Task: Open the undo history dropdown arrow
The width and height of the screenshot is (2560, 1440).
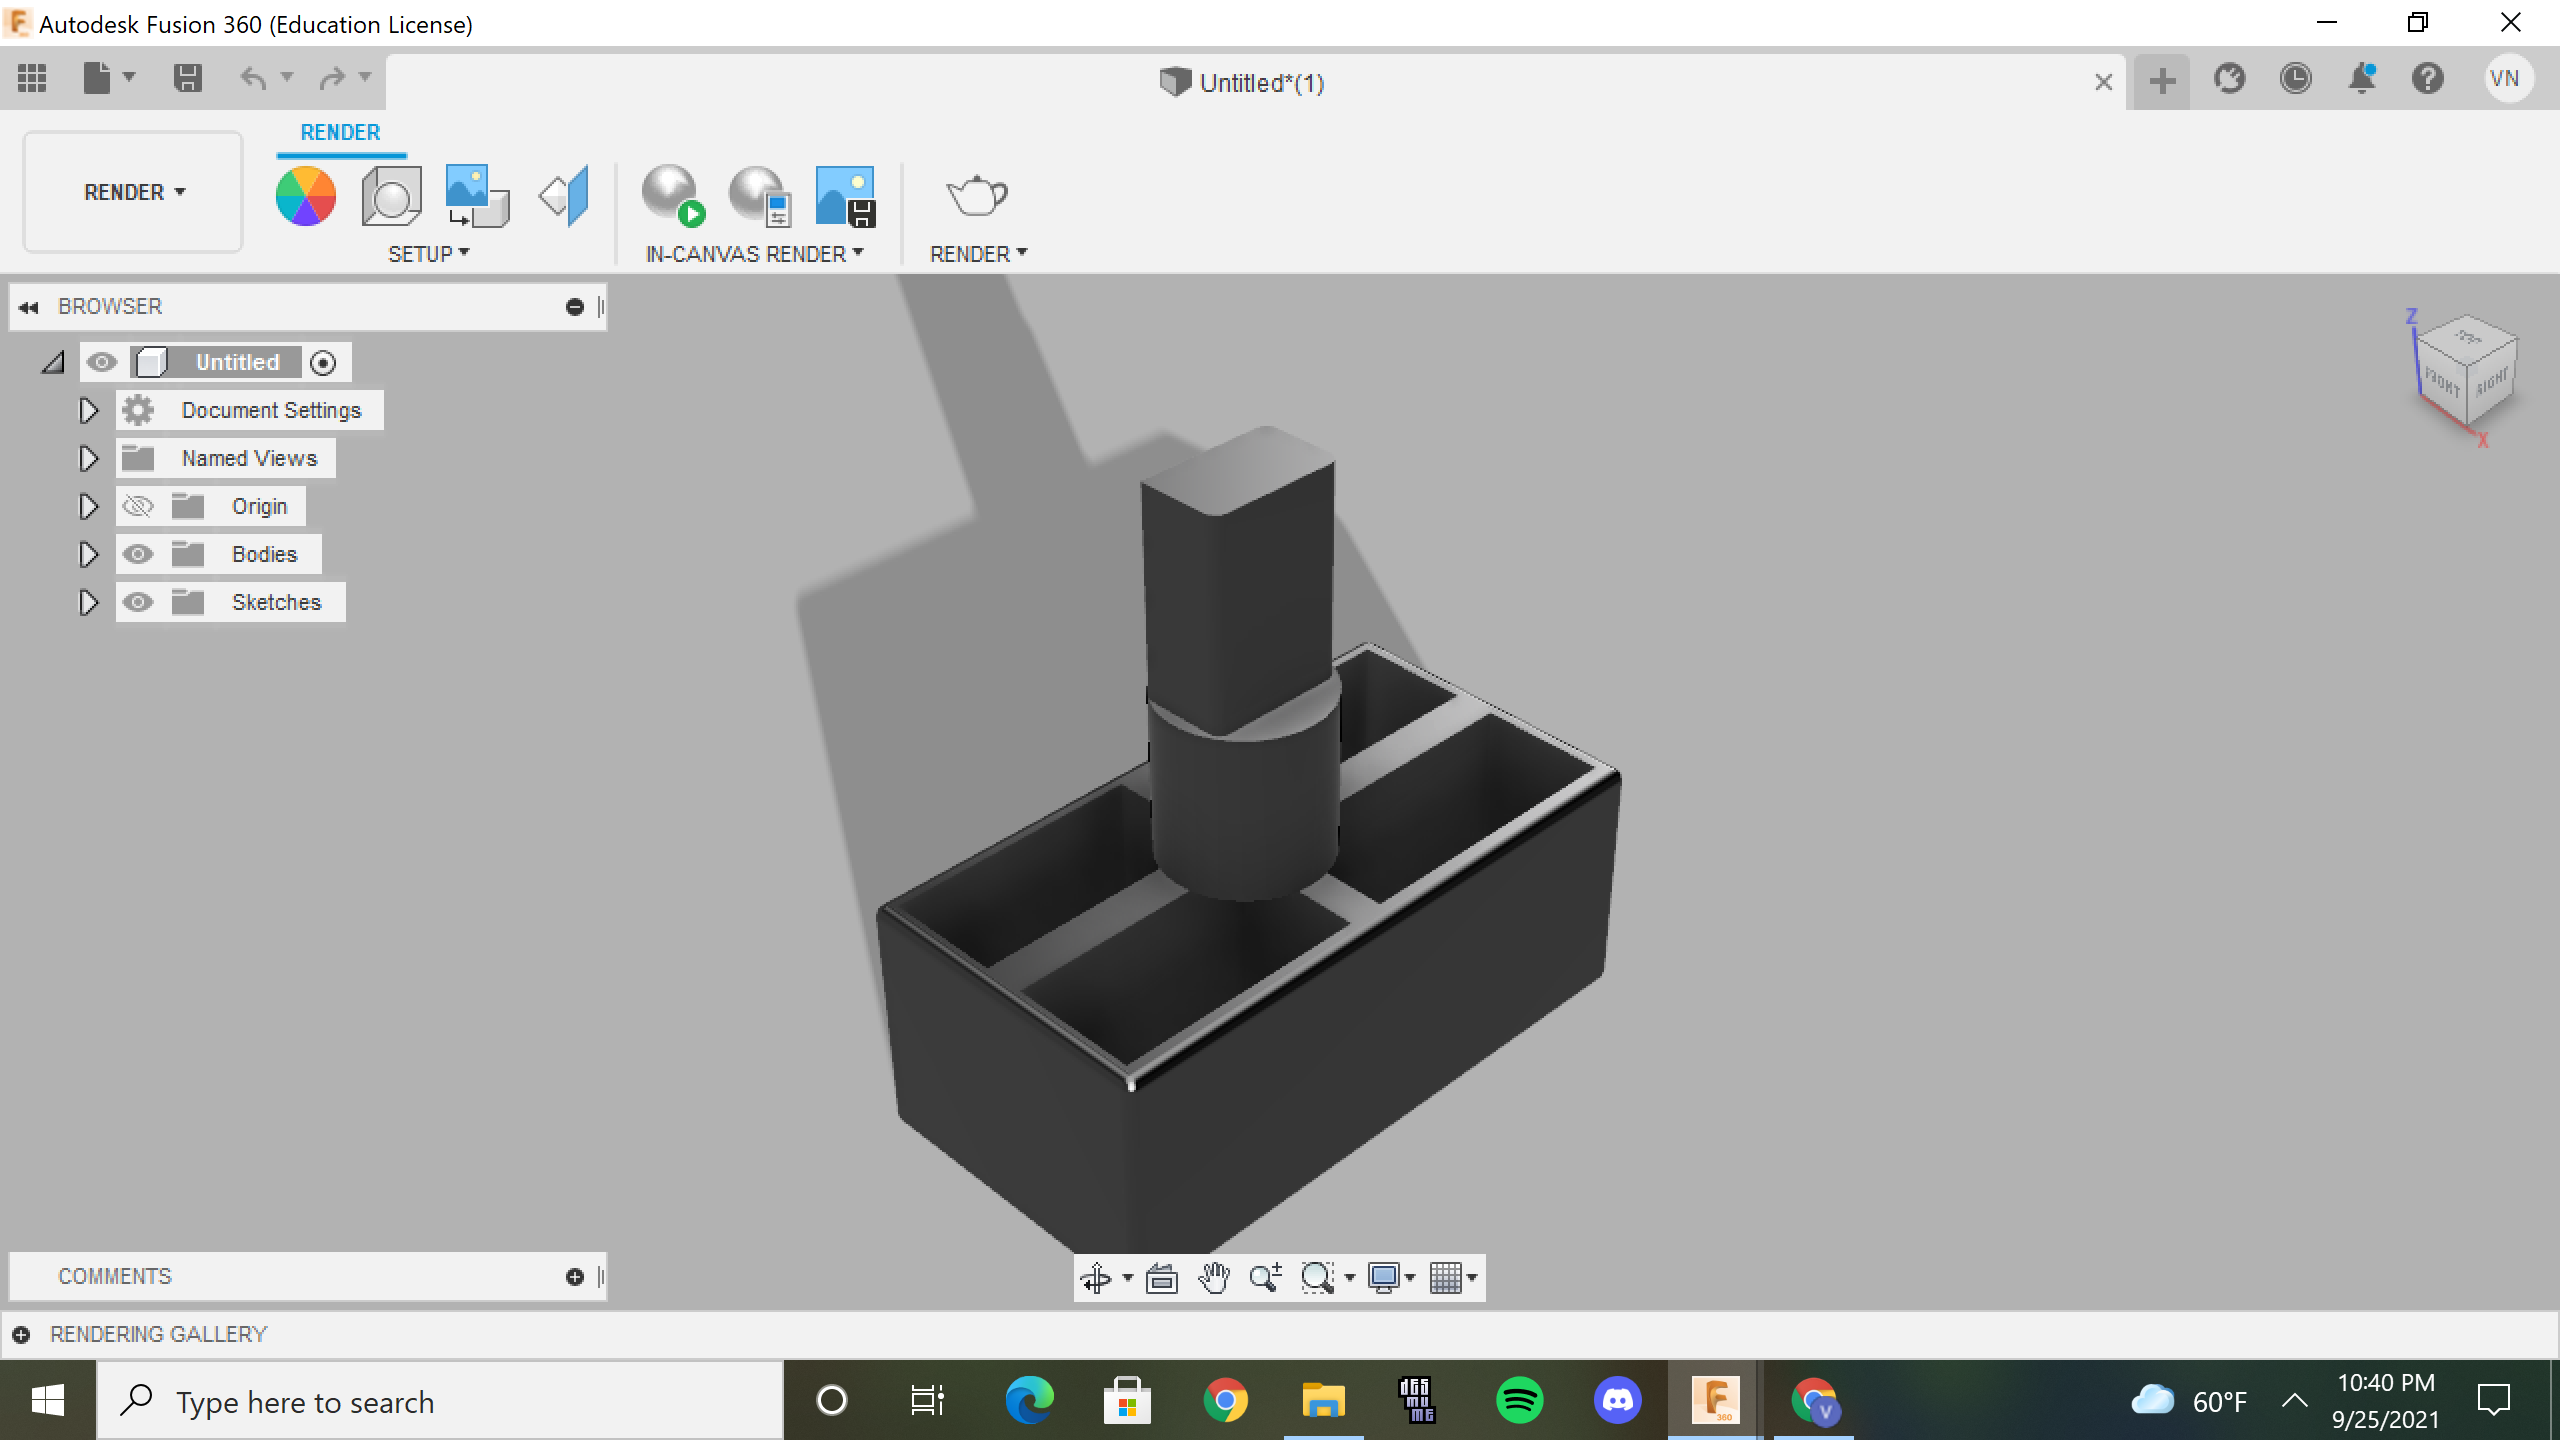Action: [x=287, y=77]
